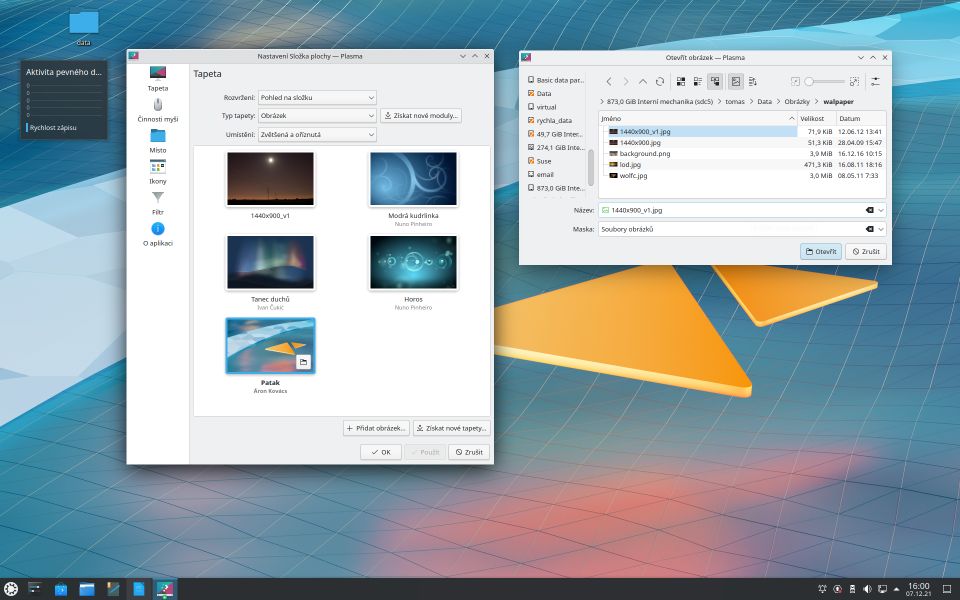
Task: Open the sorting options icon
Action: click(753, 81)
